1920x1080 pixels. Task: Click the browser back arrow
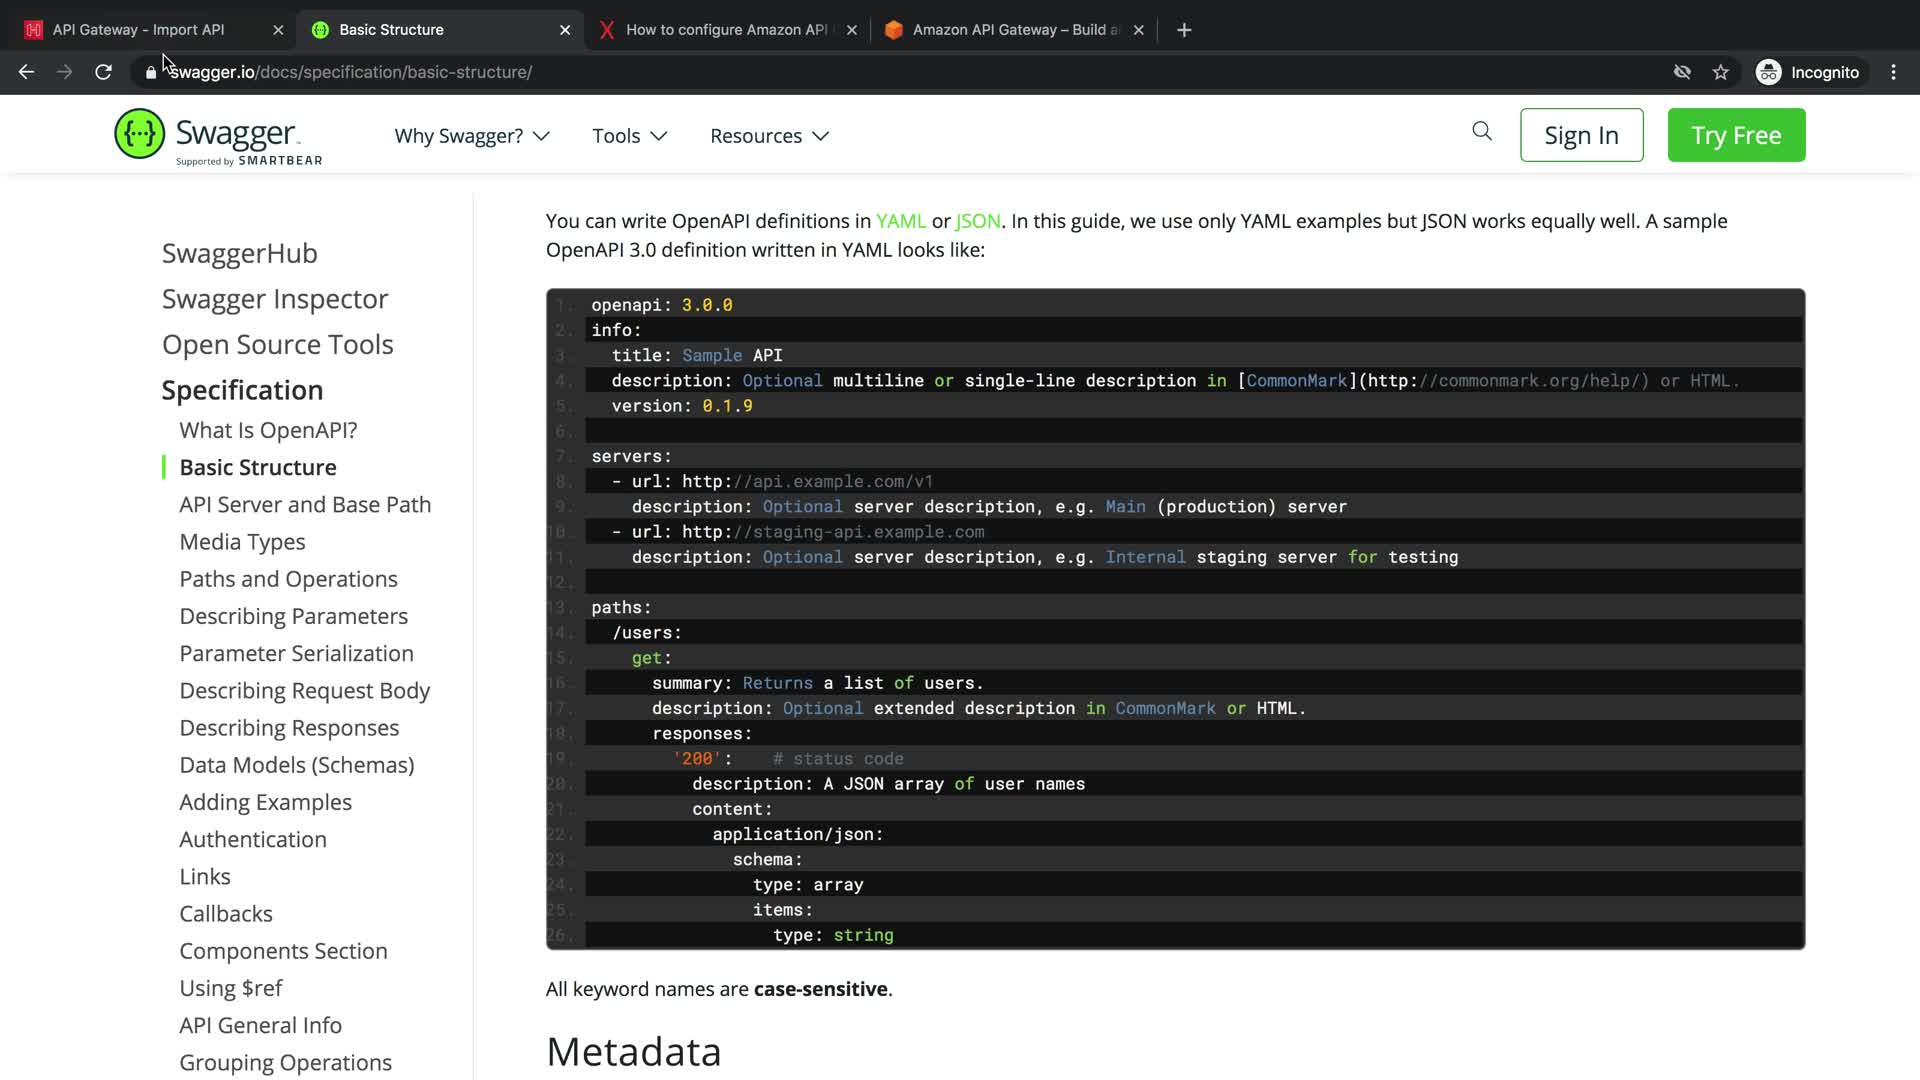click(27, 72)
